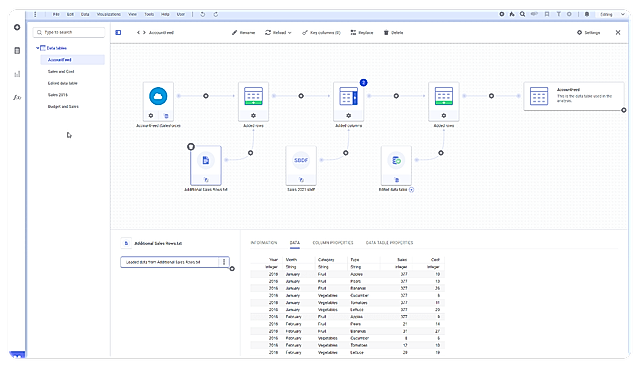Select AccountFeed in the data tables list
Screen dimensions: 640x368
point(73,60)
